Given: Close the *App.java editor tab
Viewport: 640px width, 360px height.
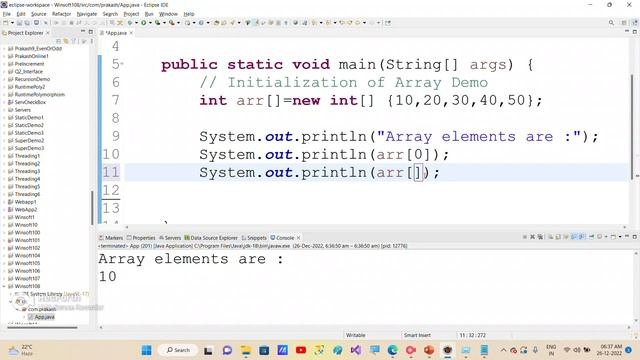Looking at the screenshot, I should 131,33.
